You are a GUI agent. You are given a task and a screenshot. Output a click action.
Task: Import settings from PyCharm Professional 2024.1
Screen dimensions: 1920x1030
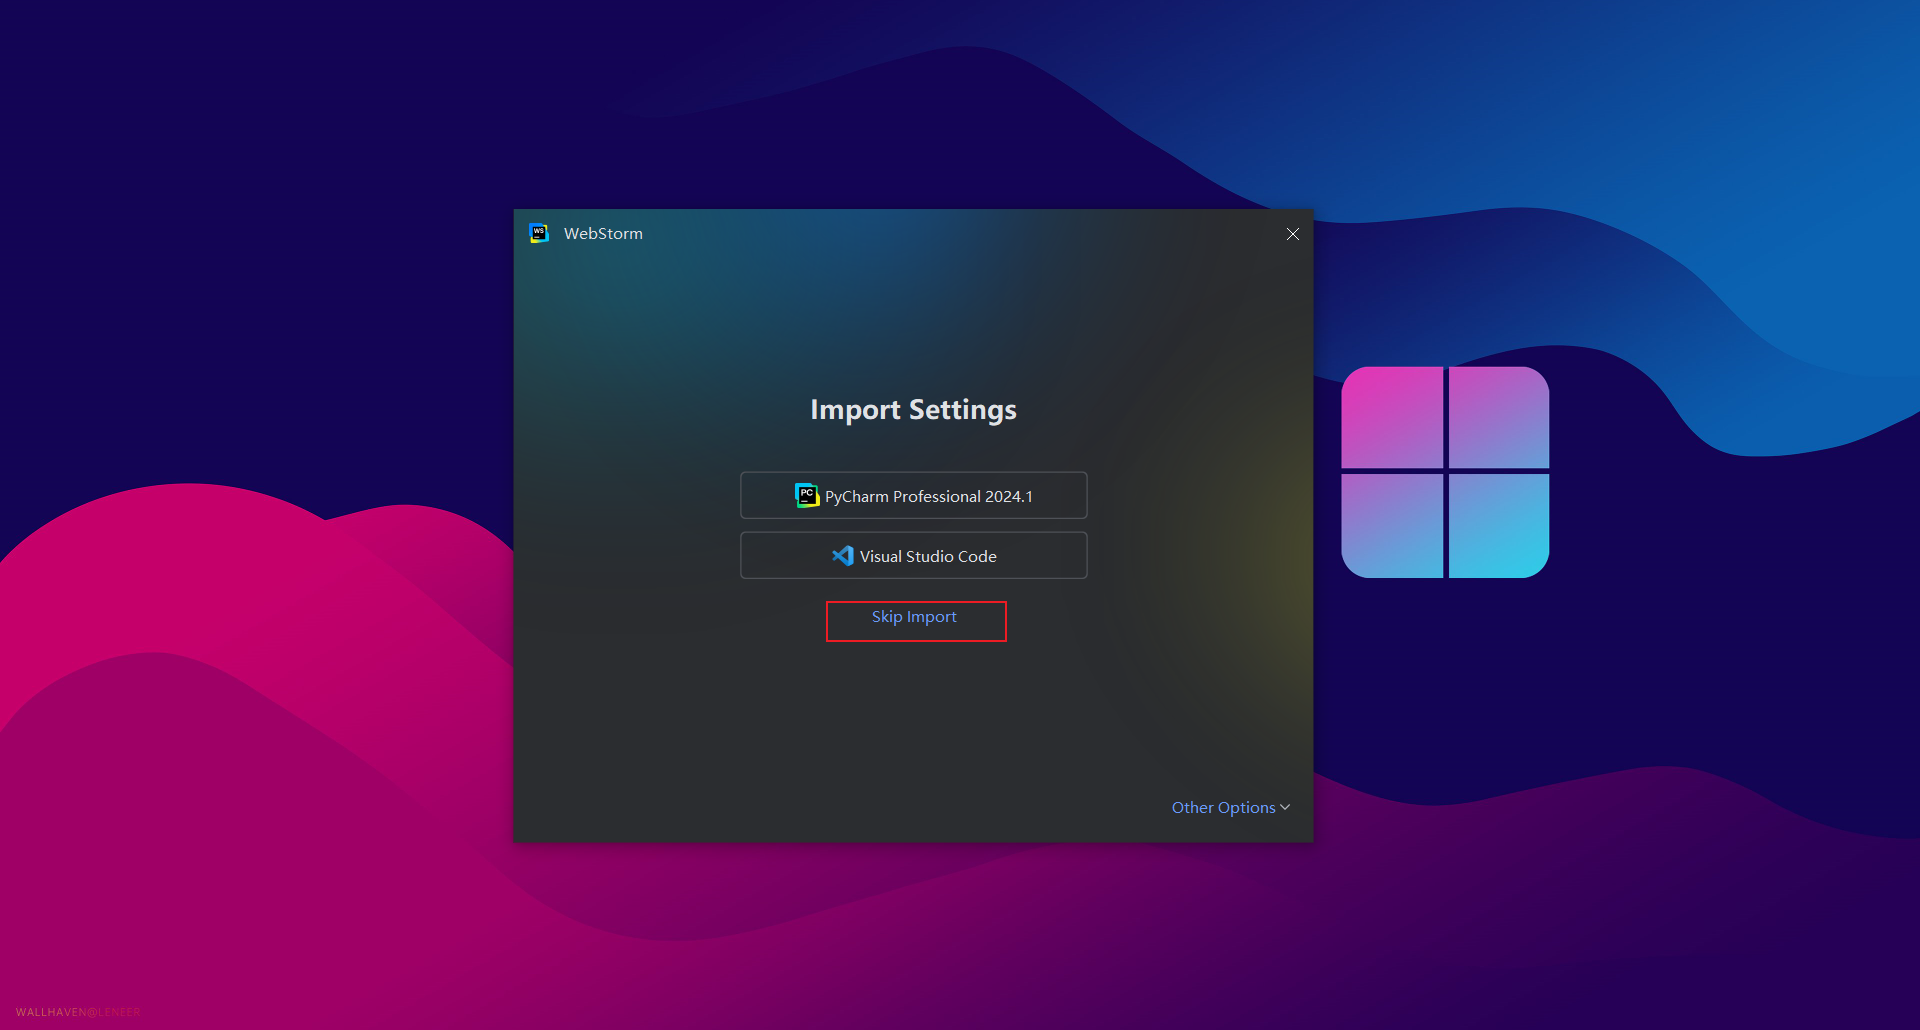(913, 496)
